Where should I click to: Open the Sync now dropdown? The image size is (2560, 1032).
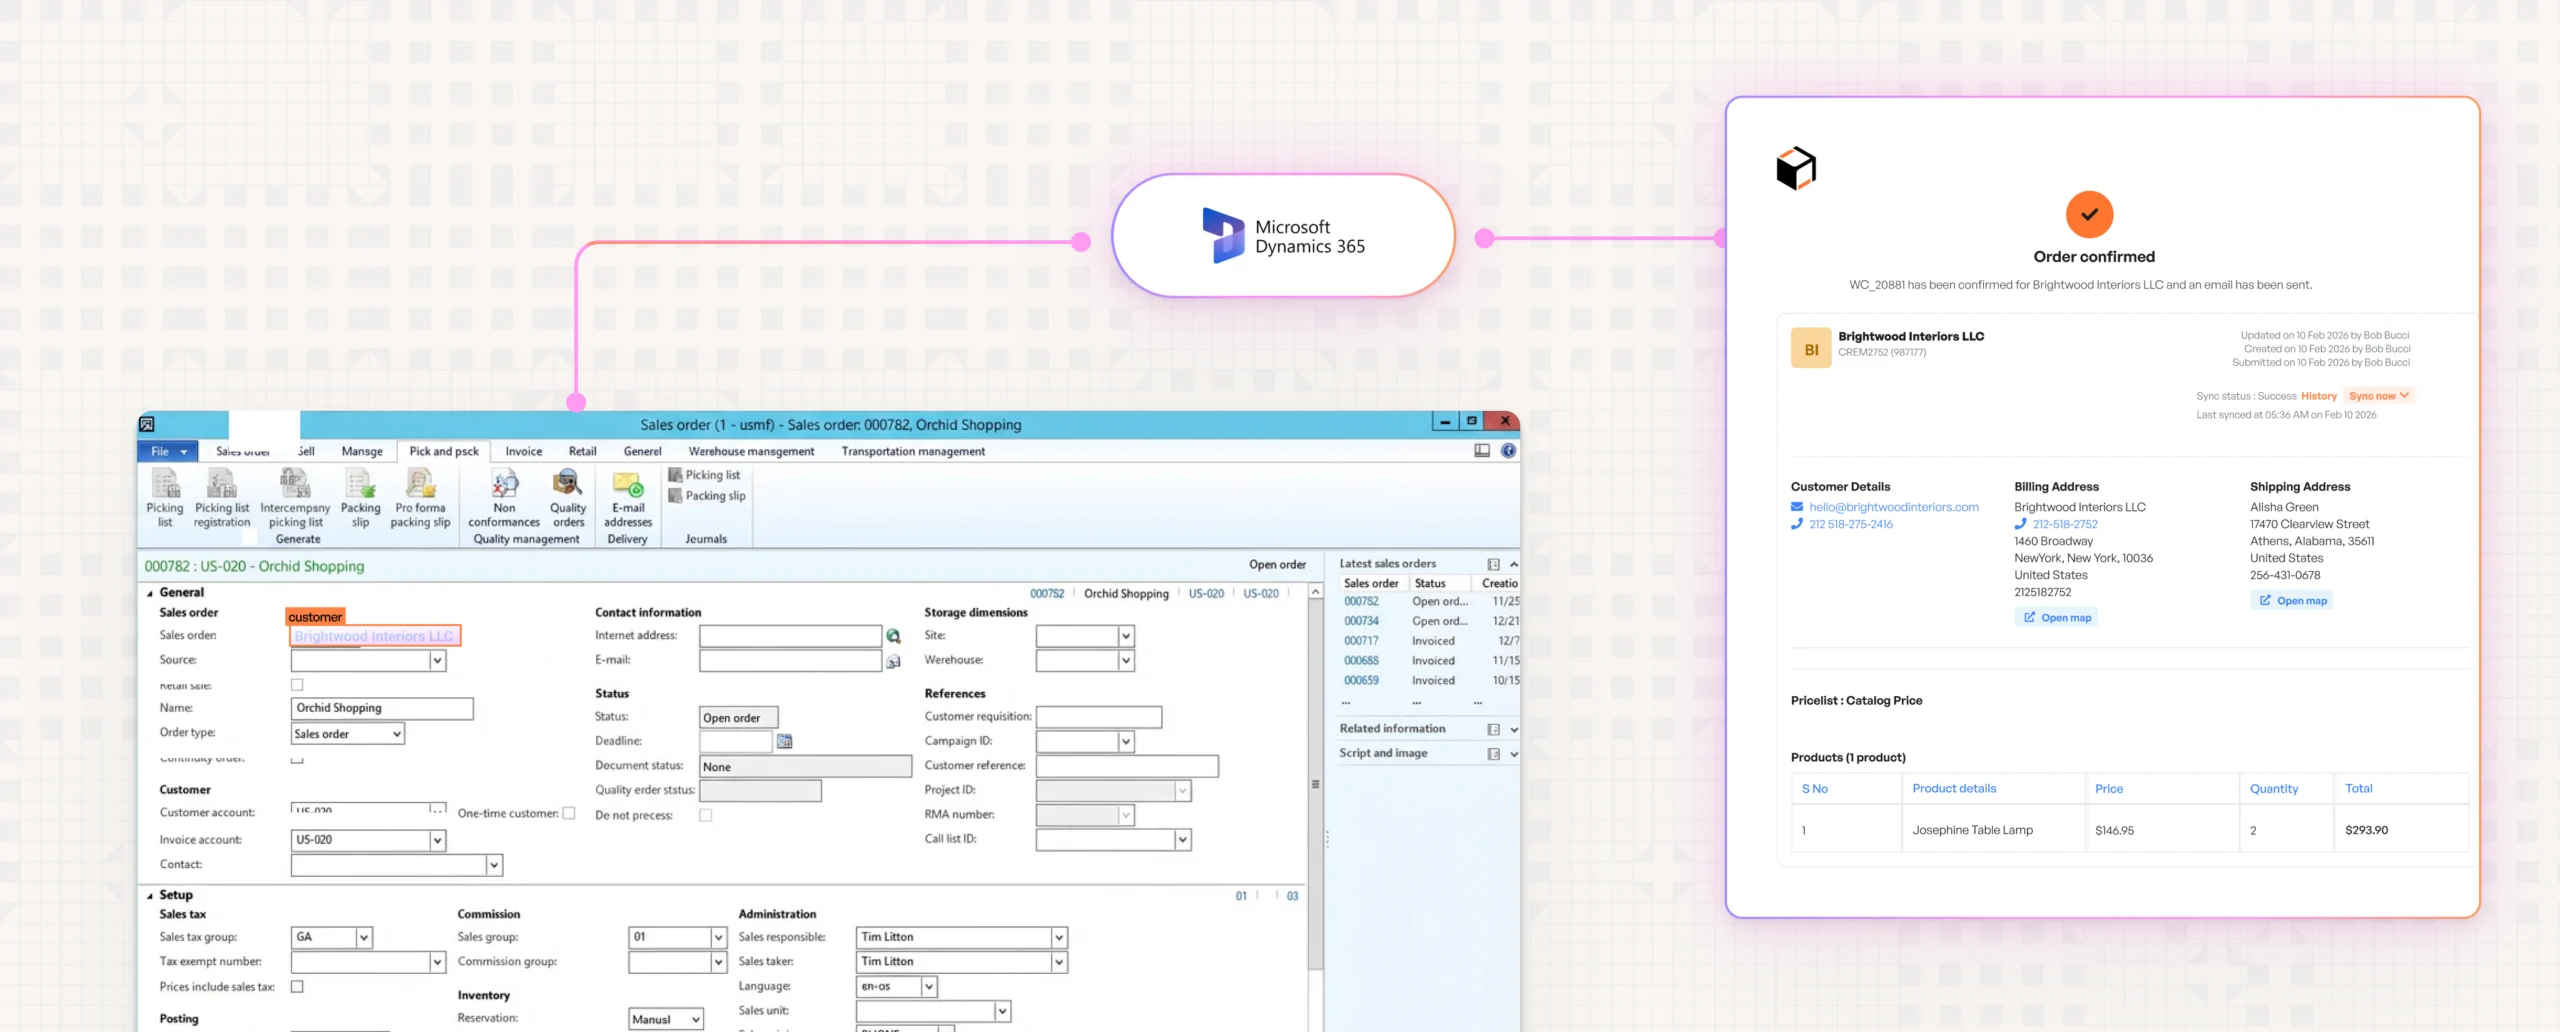point(2379,396)
